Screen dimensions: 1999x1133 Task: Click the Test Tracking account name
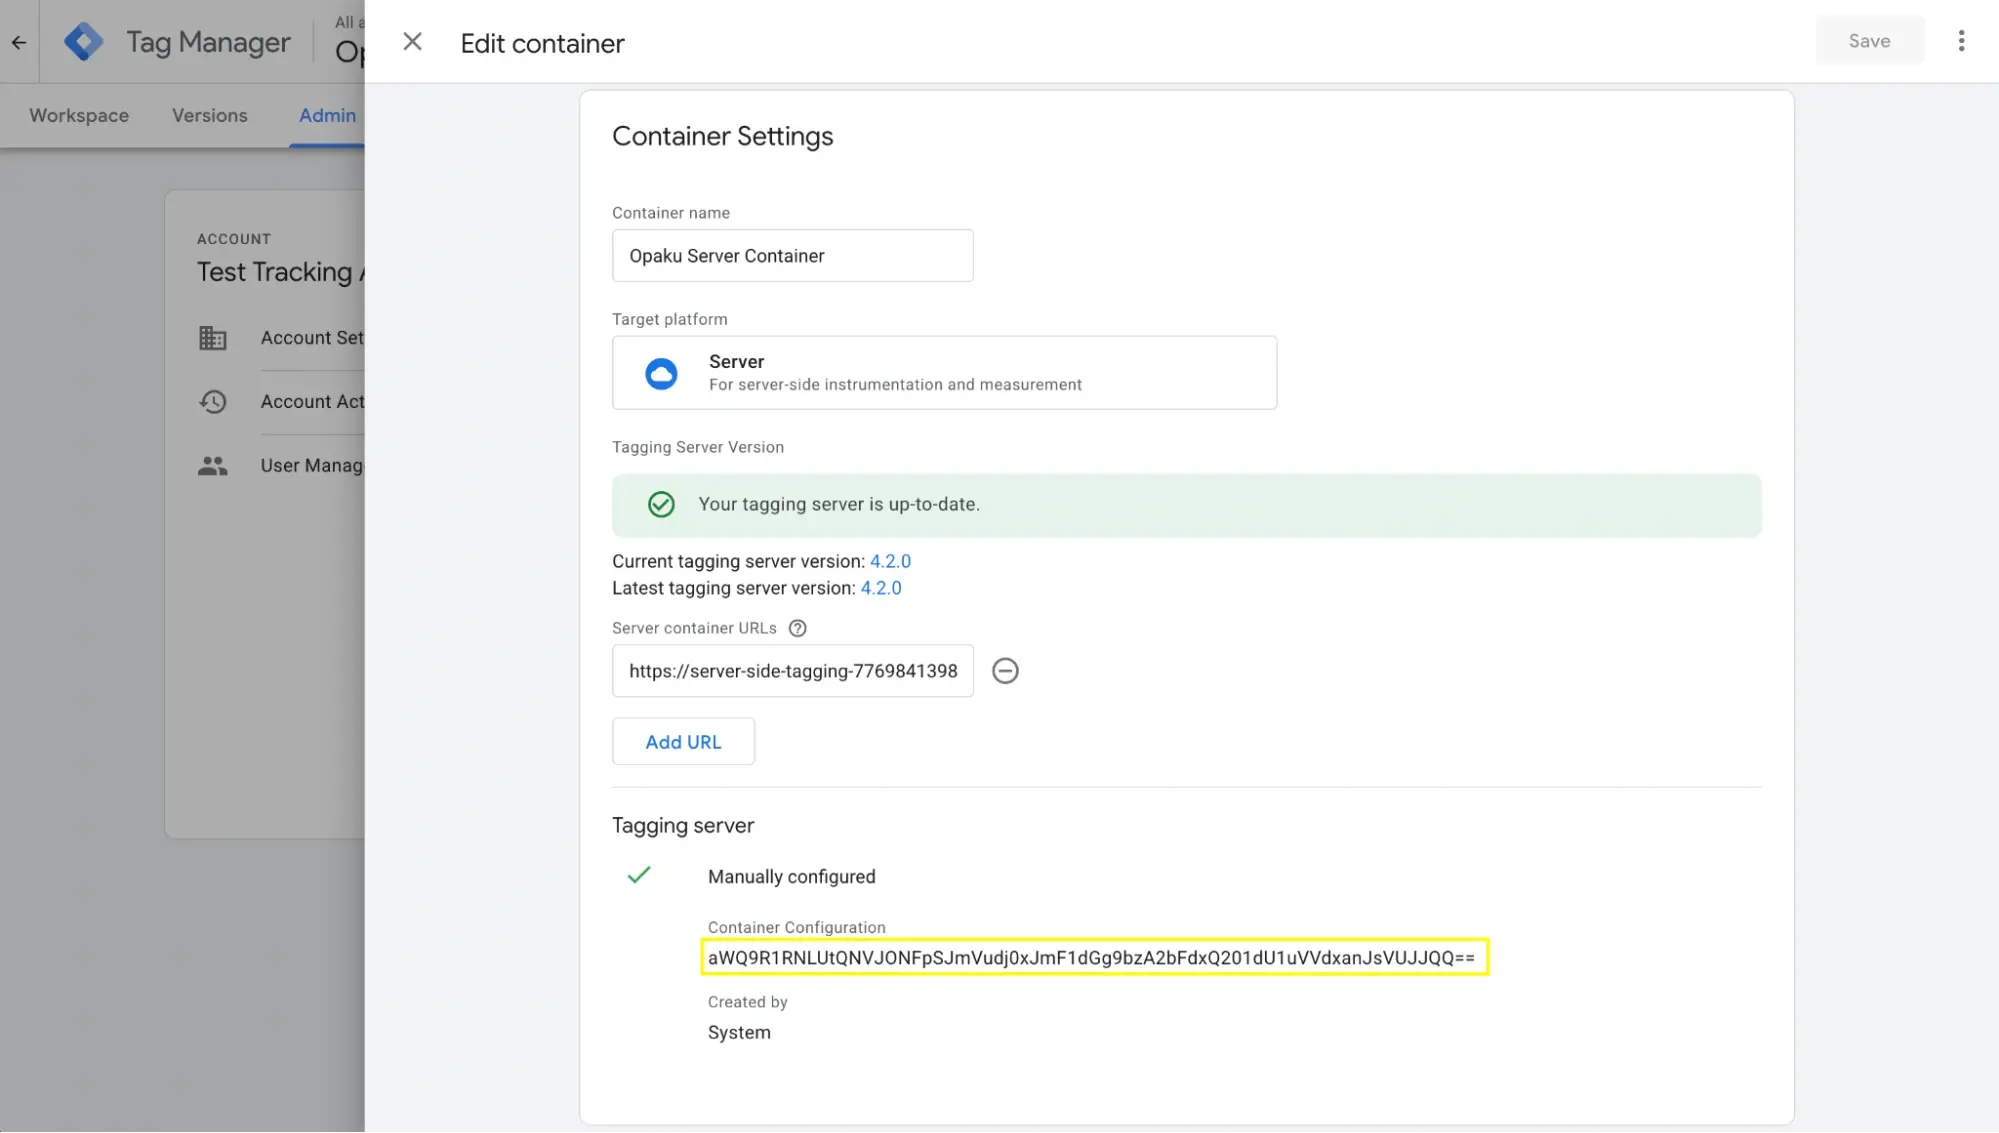point(280,272)
